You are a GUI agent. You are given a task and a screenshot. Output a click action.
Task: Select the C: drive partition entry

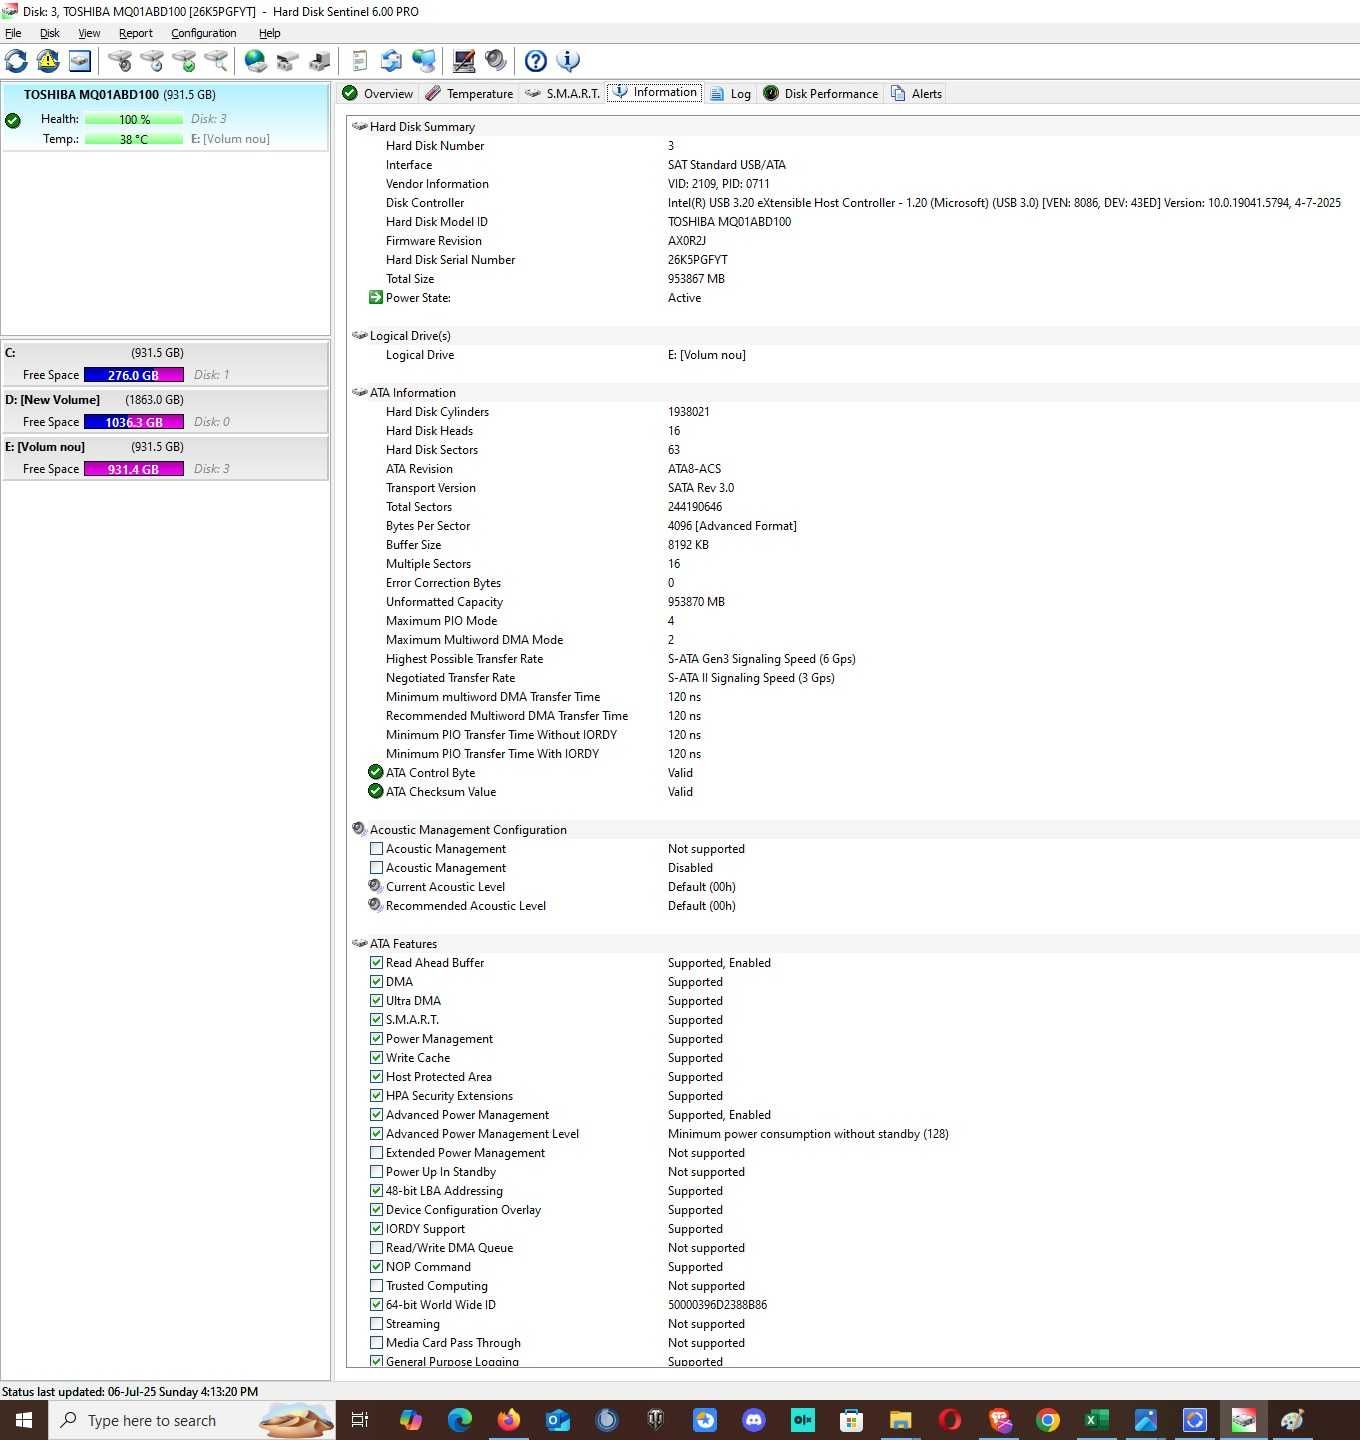165,364
